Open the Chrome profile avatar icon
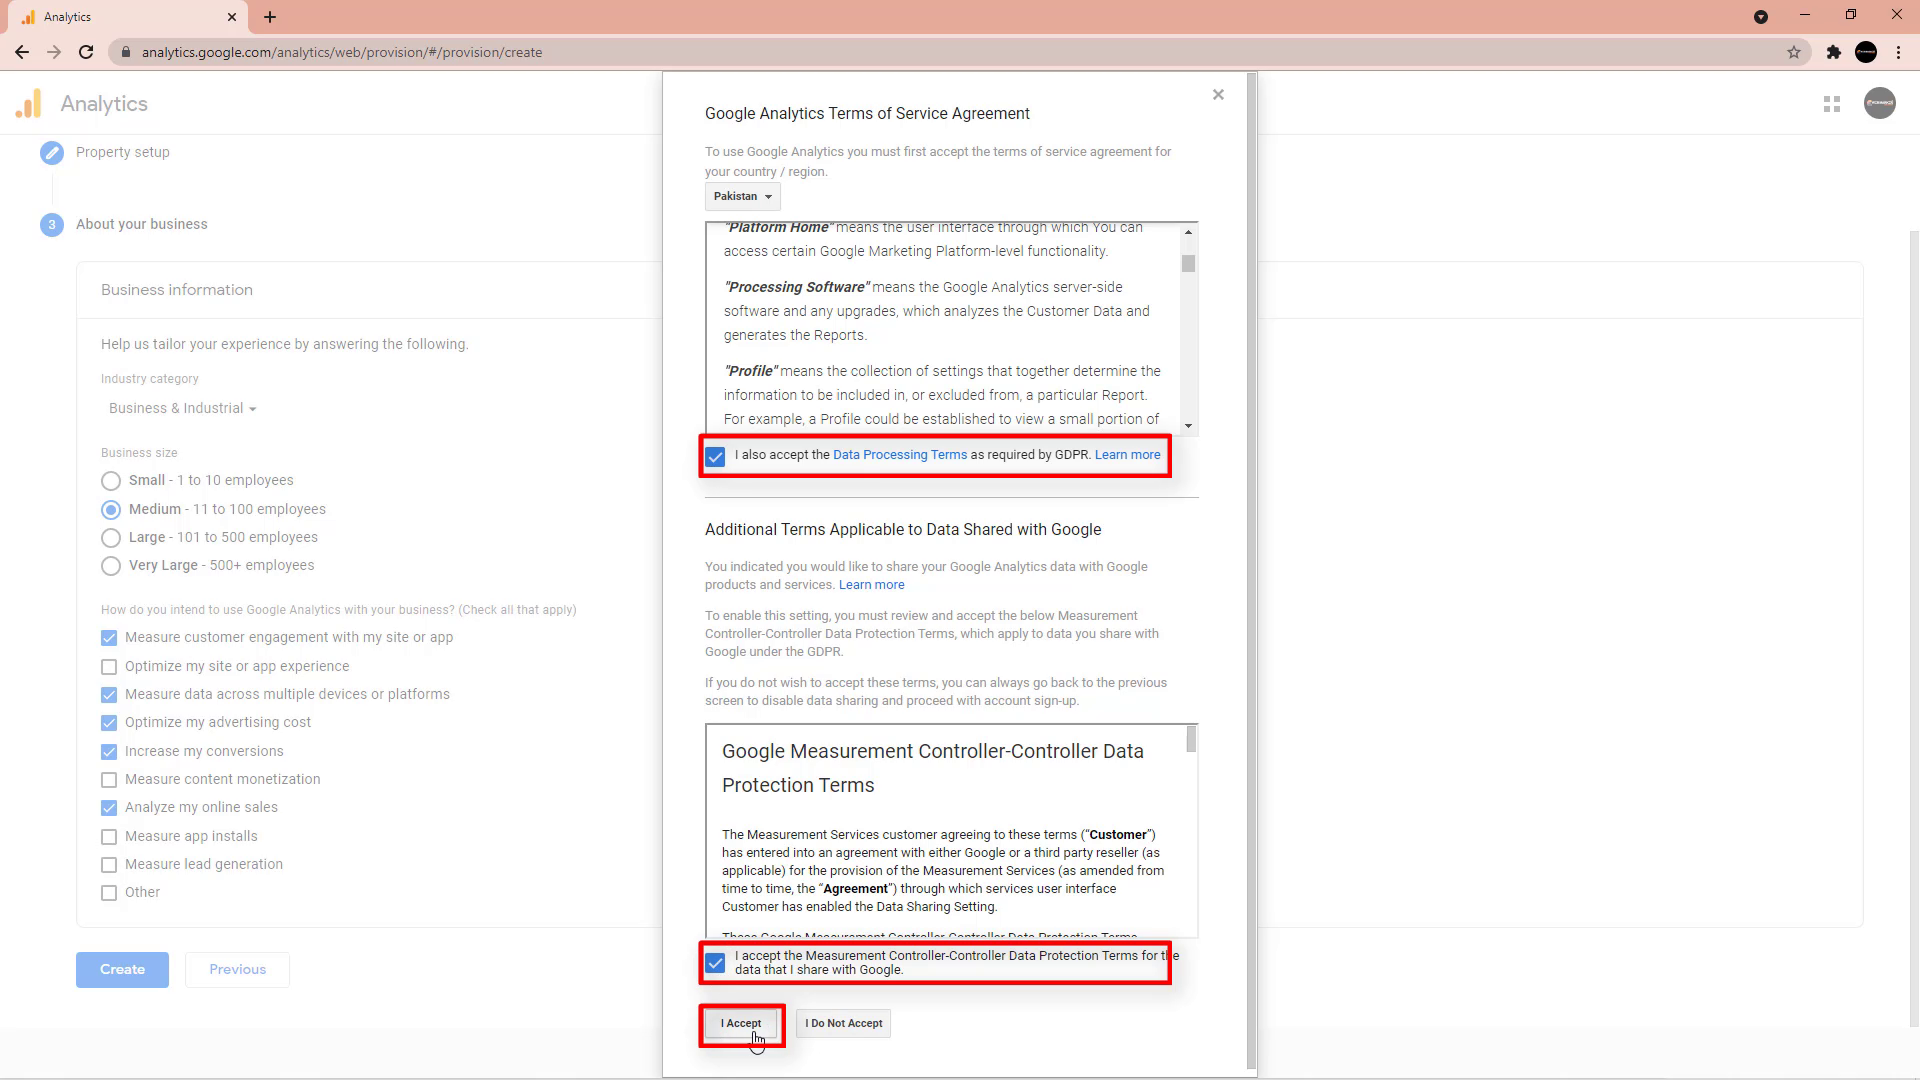 (1866, 52)
